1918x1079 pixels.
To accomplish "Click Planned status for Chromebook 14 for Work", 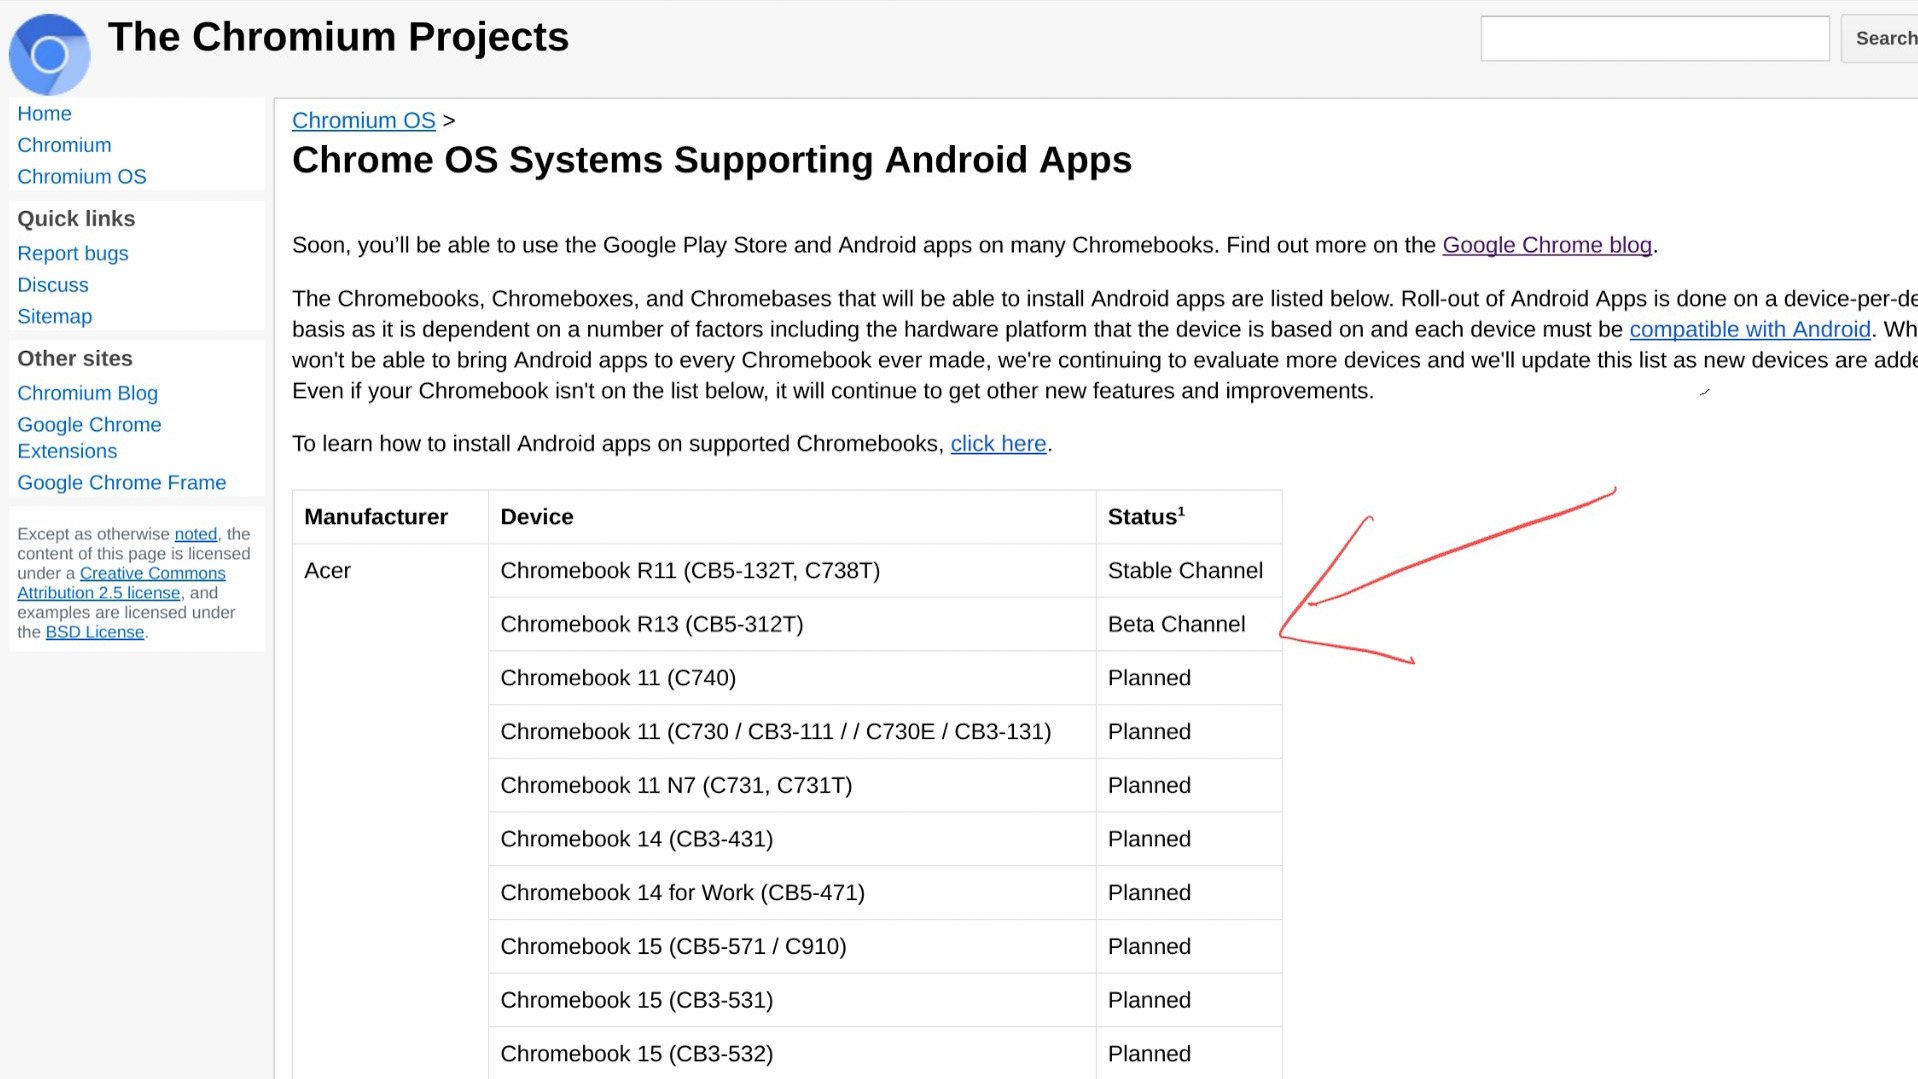I will [1189, 893].
